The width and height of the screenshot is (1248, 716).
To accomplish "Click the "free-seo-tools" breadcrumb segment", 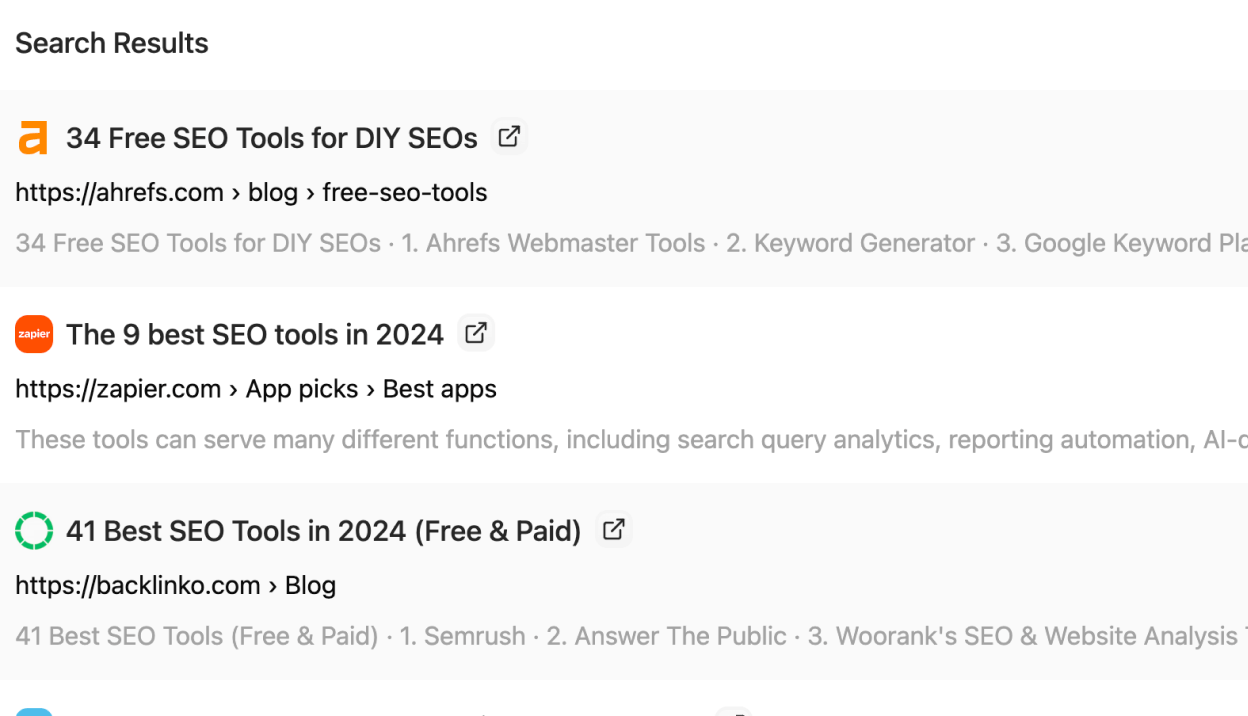I will pyautogui.click(x=404, y=192).
